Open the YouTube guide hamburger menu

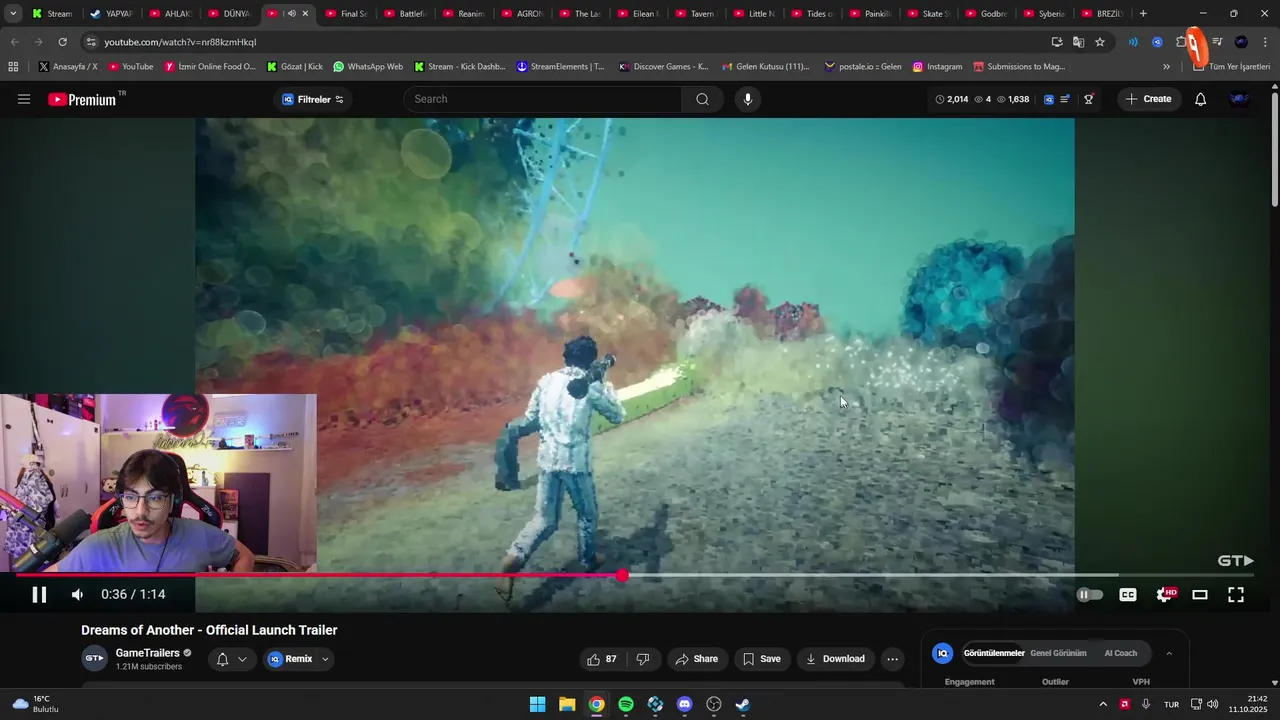point(24,99)
